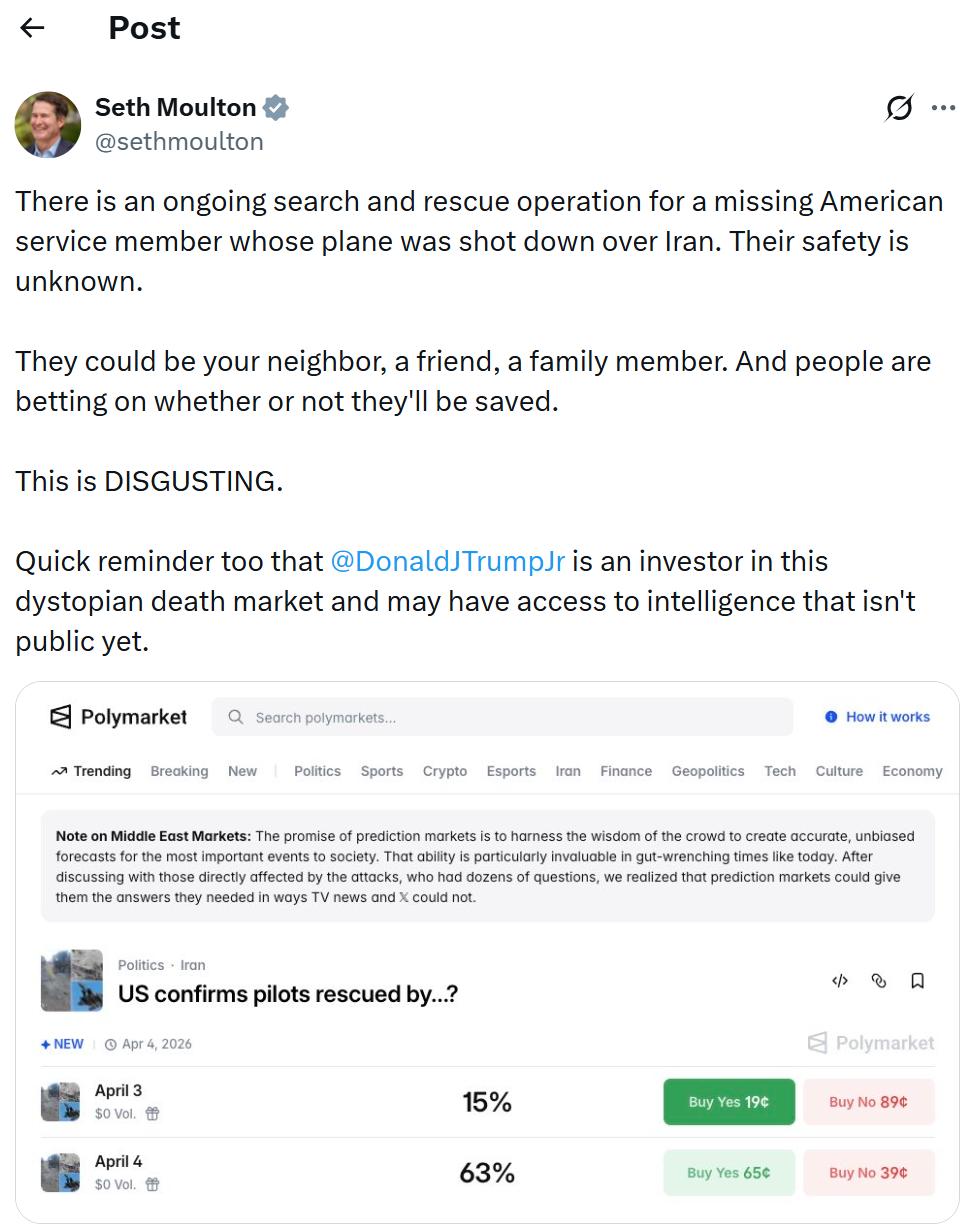
Task: Open the Grok icon on the post
Action: 899,107
